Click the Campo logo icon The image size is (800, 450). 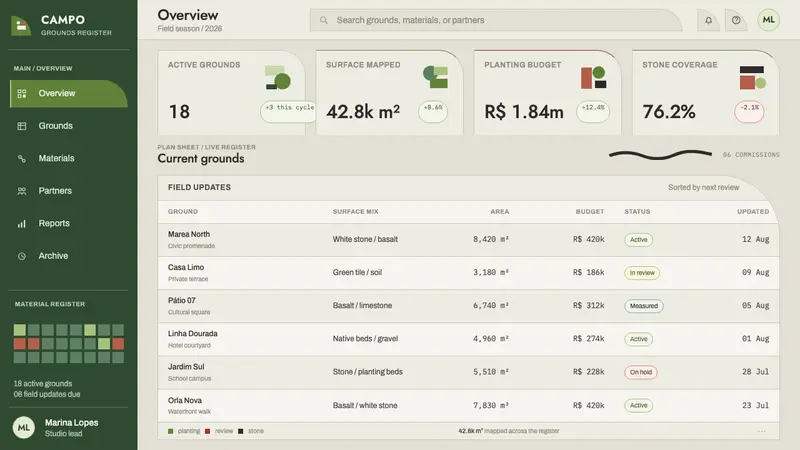click(x=21, y=26)
